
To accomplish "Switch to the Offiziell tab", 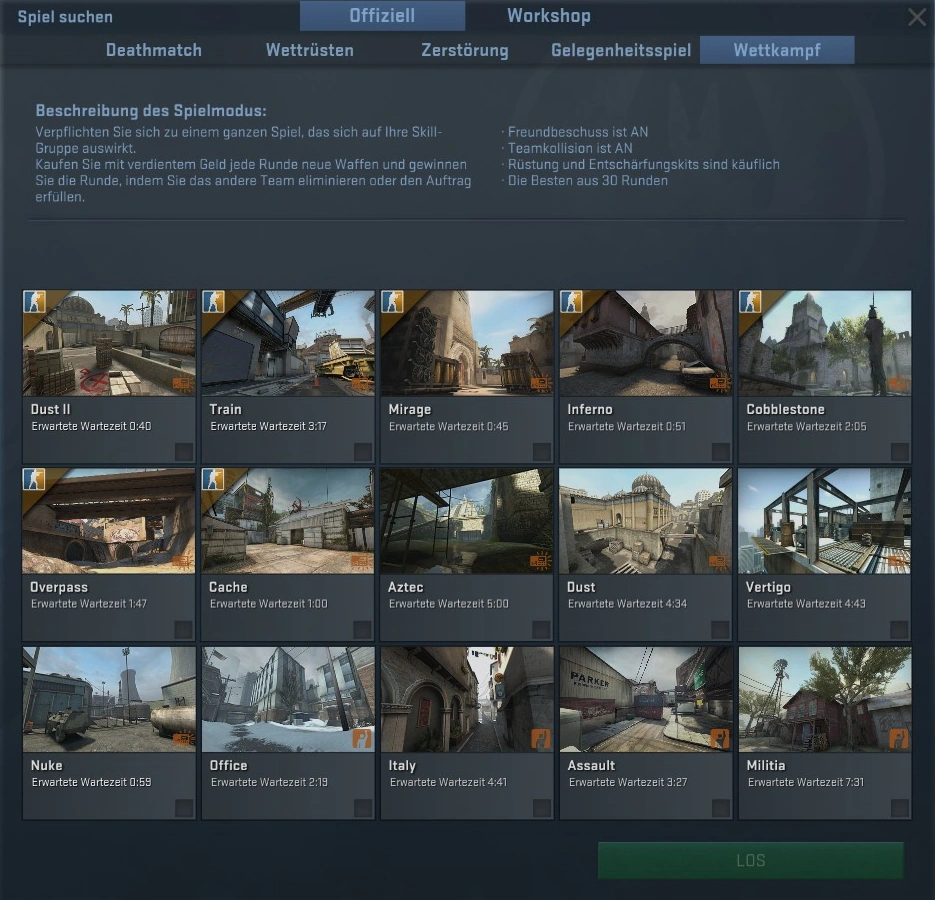I will (x=382, y=16).
